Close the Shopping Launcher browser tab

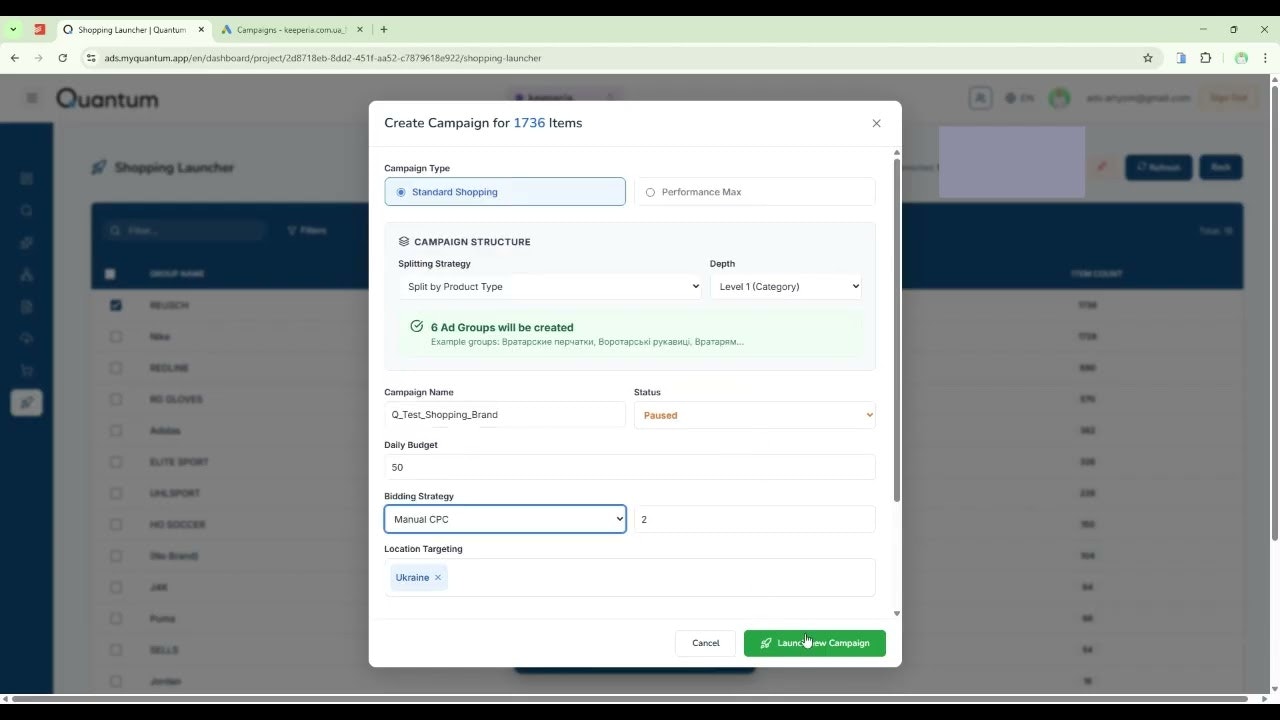(200, 30)
